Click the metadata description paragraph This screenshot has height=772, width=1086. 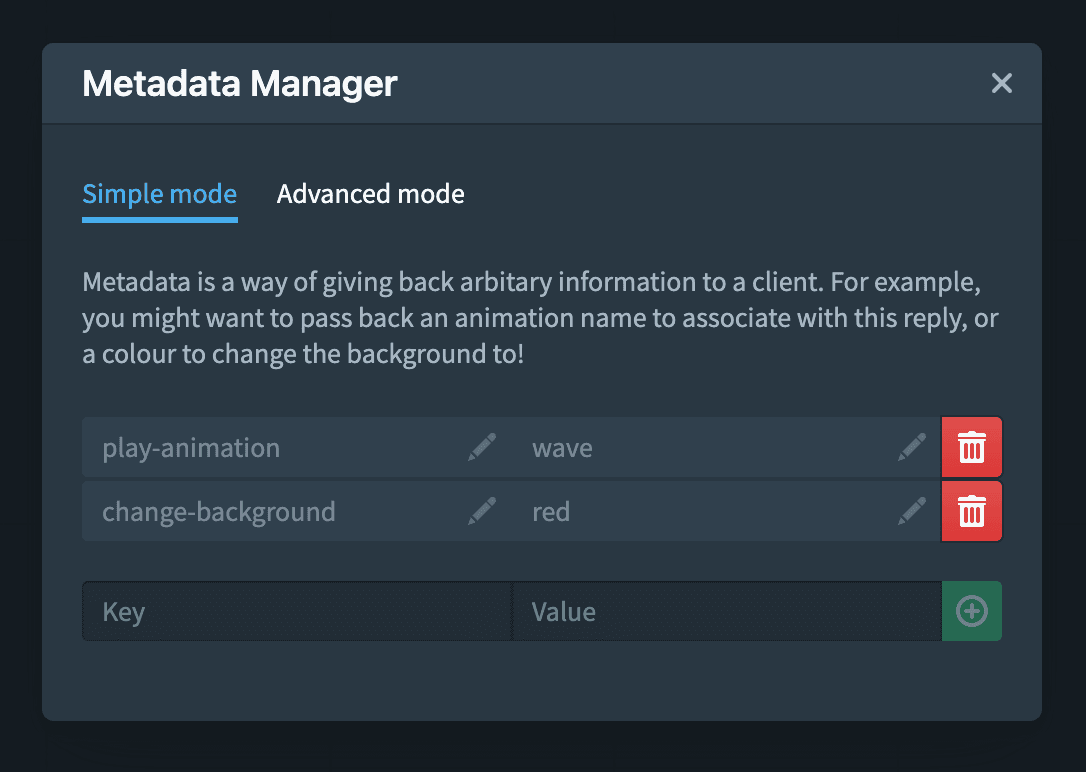[x=540, y=318]
